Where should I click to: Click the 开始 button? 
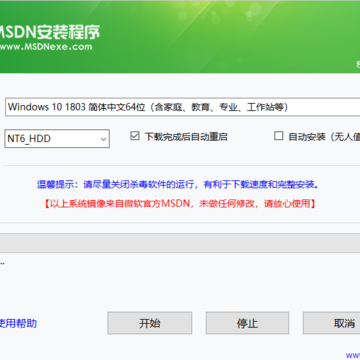click(150, 323)
